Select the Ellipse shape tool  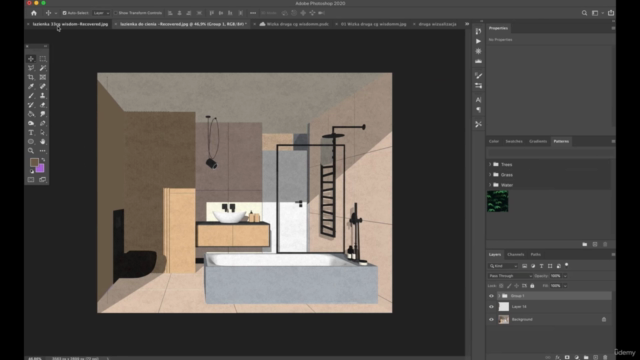[31, 142]
